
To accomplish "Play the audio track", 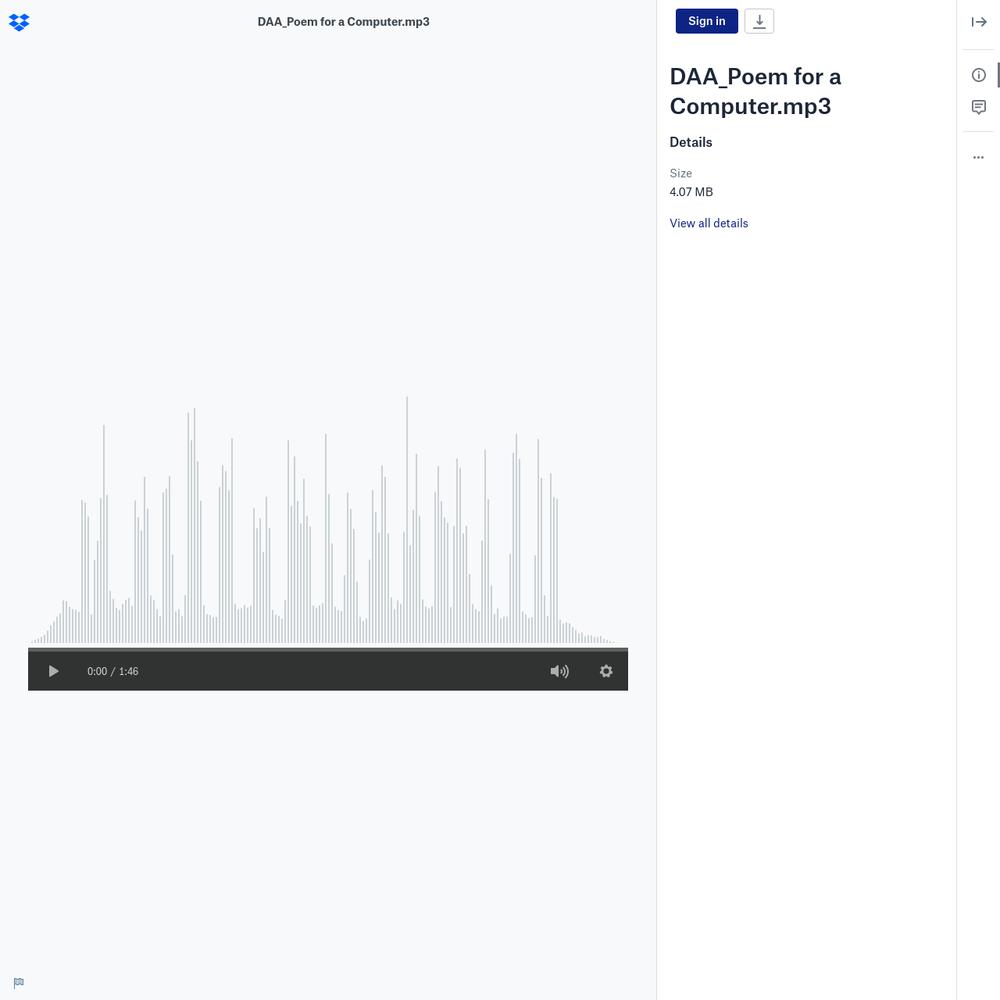I will tap(54, 671).
